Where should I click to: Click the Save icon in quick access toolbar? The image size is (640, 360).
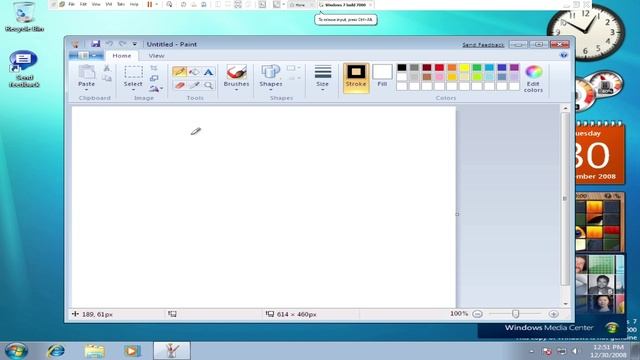pos(96,44)
